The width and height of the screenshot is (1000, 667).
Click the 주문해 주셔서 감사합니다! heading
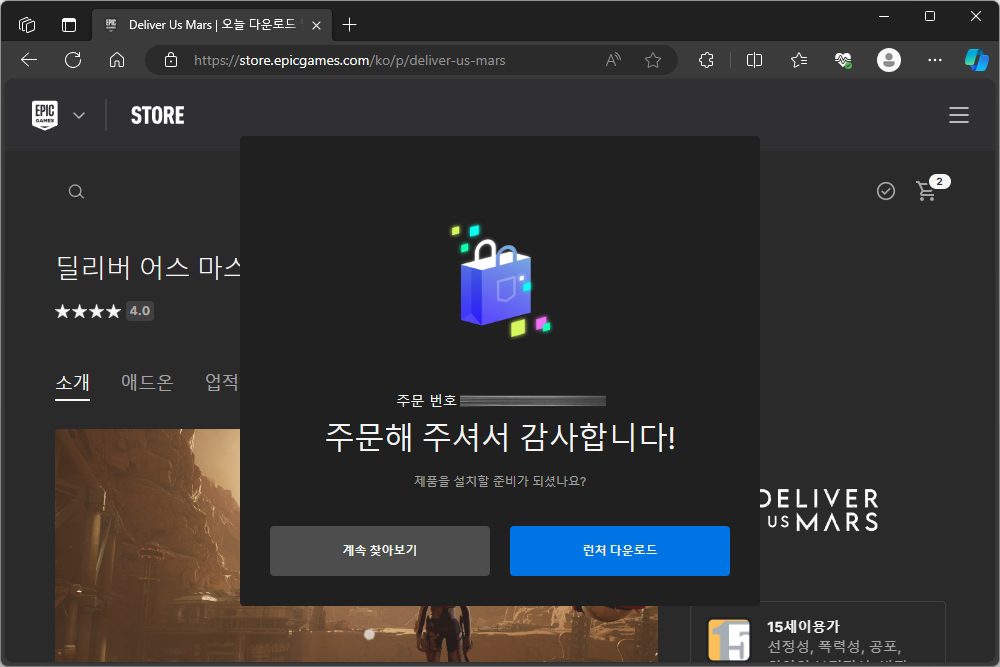pyautogui.click(x=500, y=437)
